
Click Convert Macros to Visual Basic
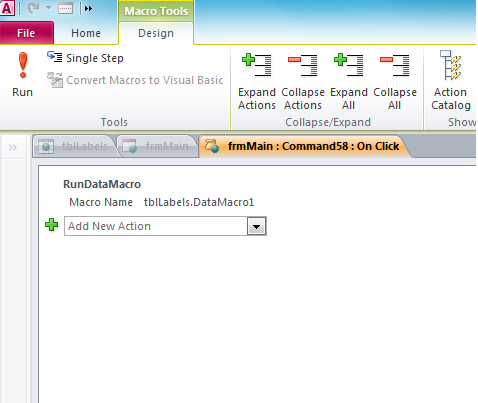(x=135, y=80)
